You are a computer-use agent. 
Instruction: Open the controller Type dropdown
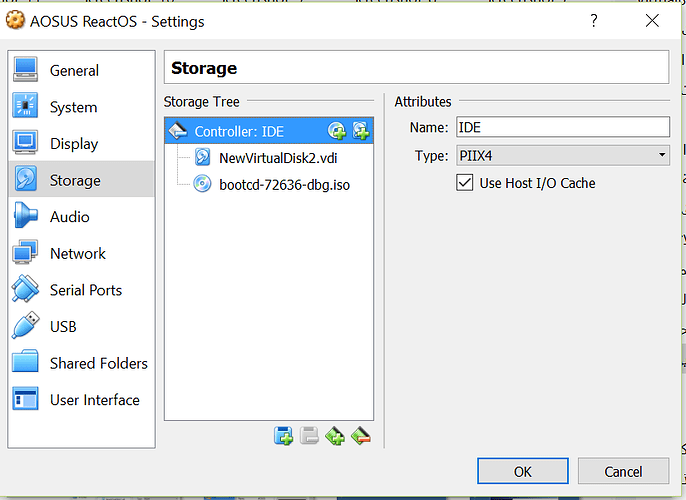coord(562,155)
